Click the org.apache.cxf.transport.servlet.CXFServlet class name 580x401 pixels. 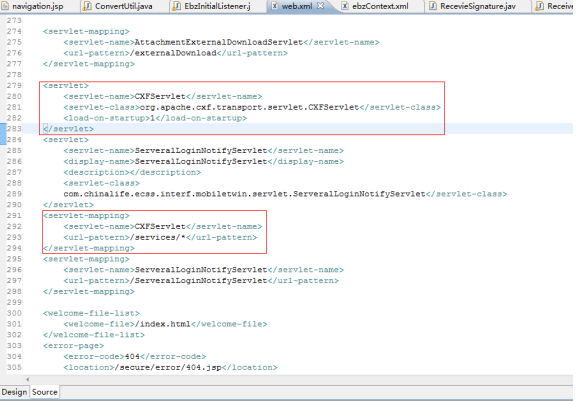[x=249, y=107]
